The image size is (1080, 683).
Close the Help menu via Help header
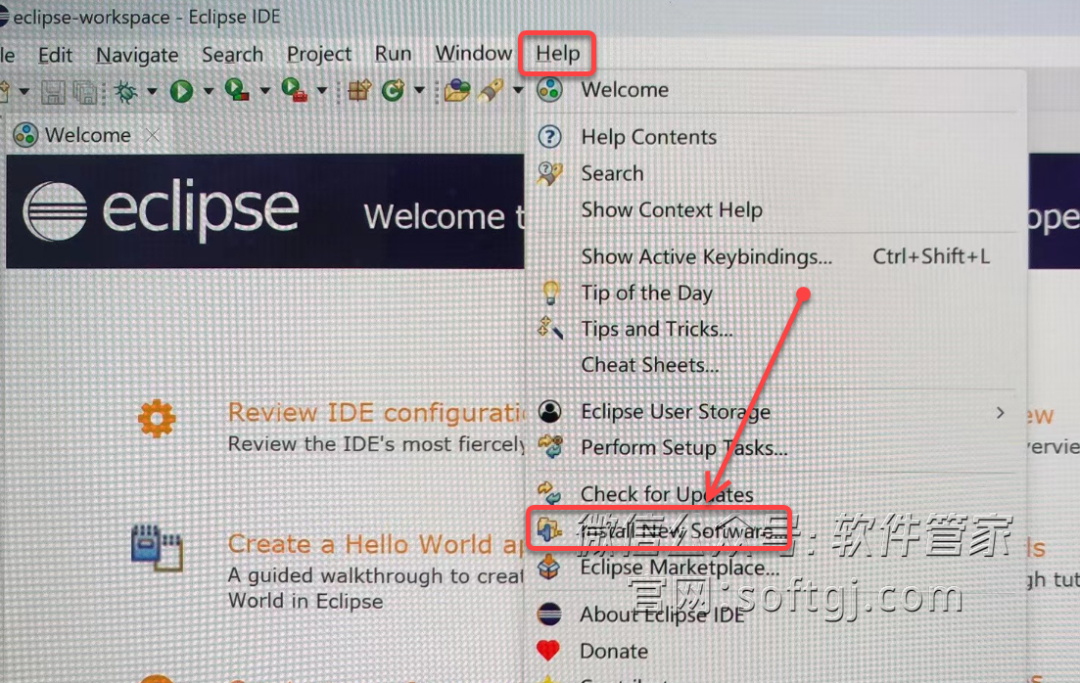(x=557, y=53)
